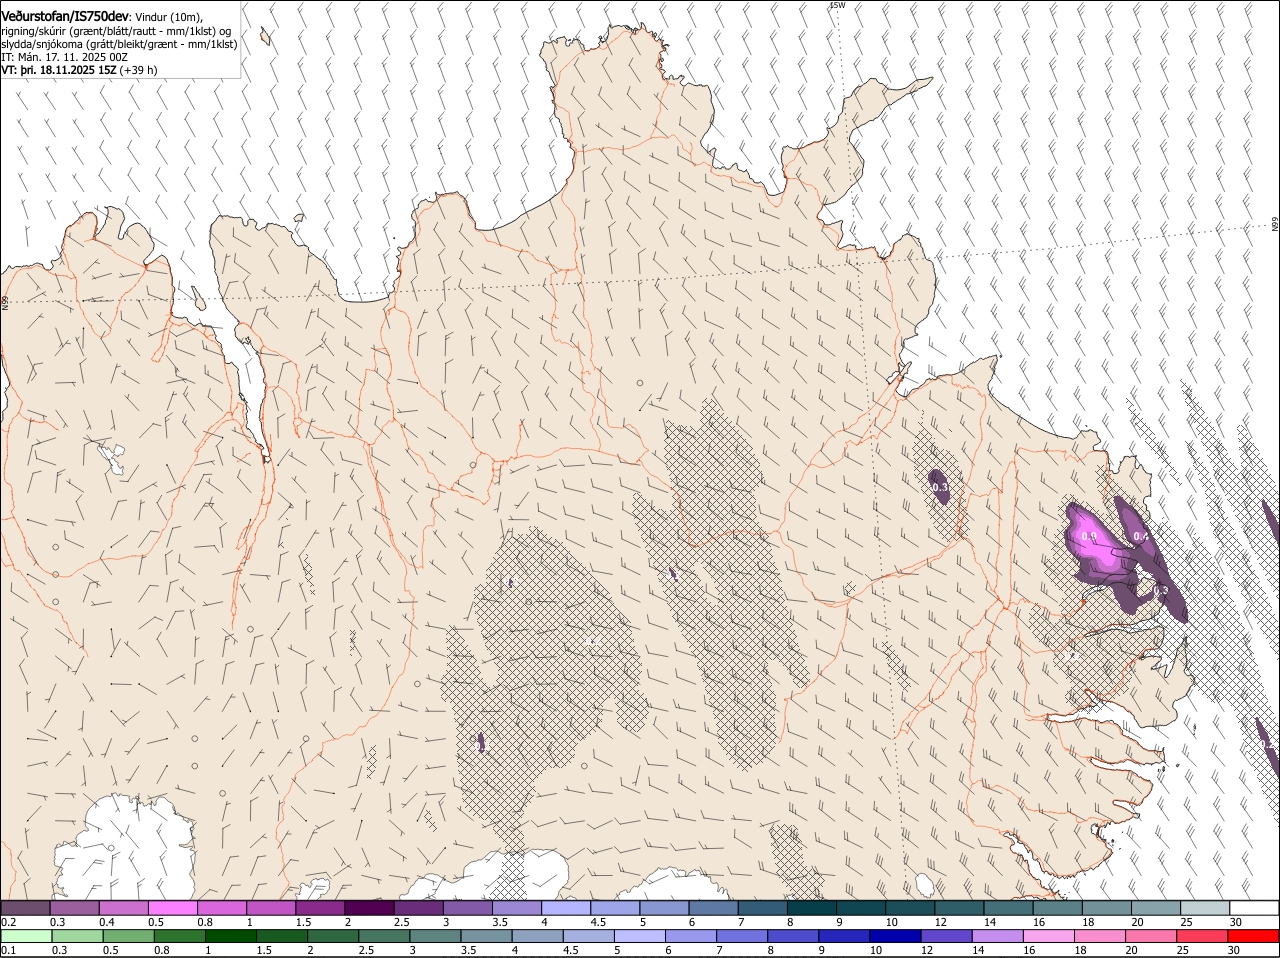Click the IT: Mán. 17. 11. 2025 00Z line

[x=64, y=57]
